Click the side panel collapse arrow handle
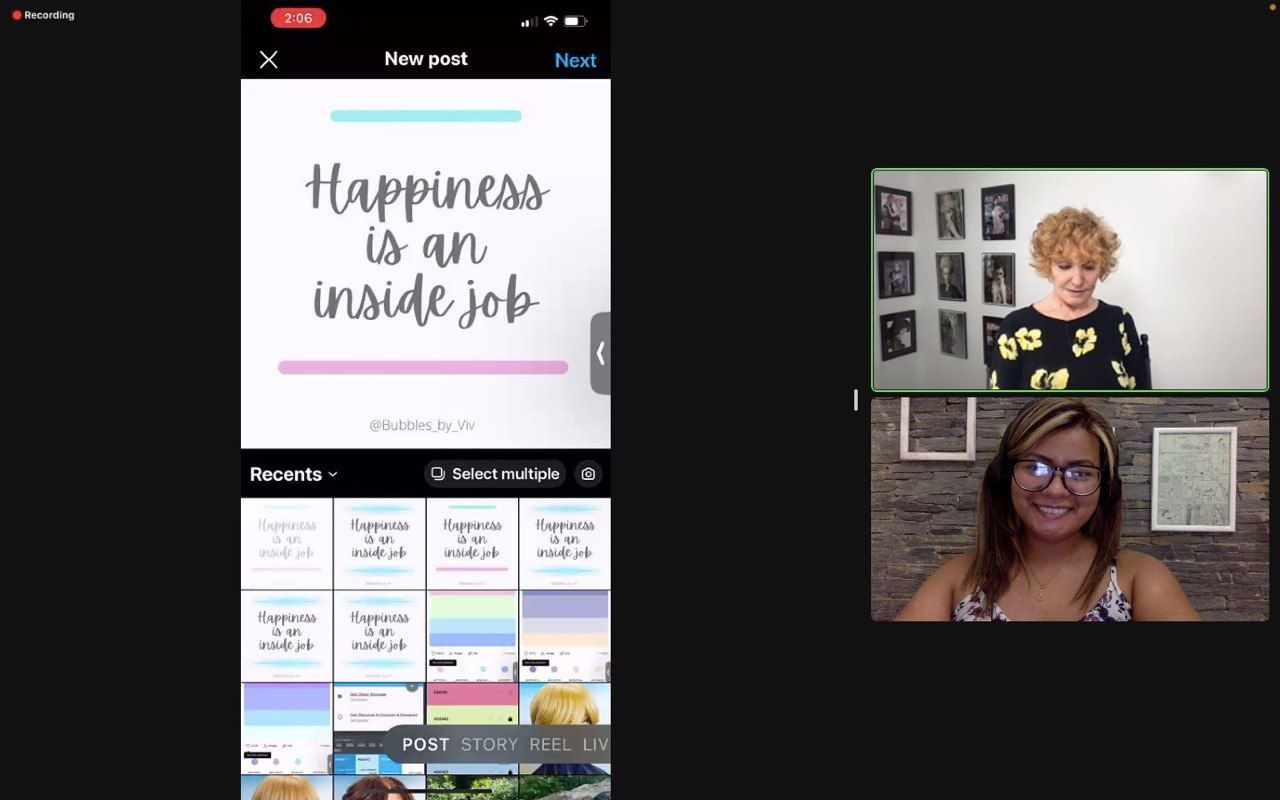The image size is (1280, 800). [x=600, y=353]
